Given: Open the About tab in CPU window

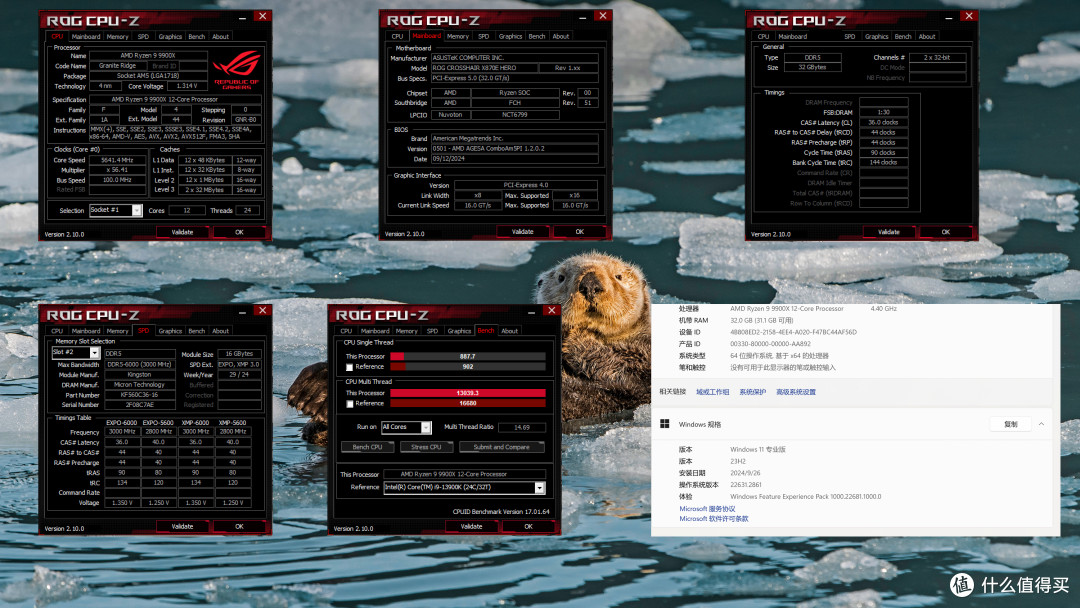Looking at the screenshot, I should [220, 36].
